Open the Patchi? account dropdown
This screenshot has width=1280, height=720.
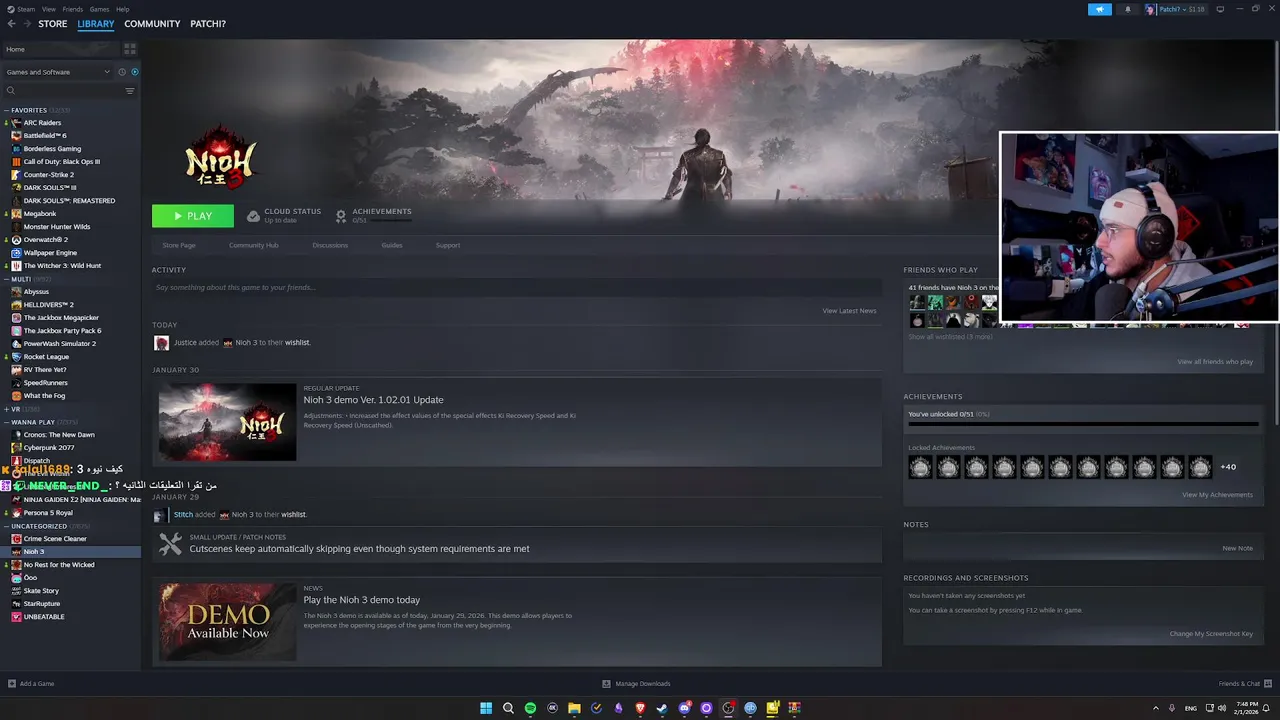pyautogui.click(x=1175, y=9)
